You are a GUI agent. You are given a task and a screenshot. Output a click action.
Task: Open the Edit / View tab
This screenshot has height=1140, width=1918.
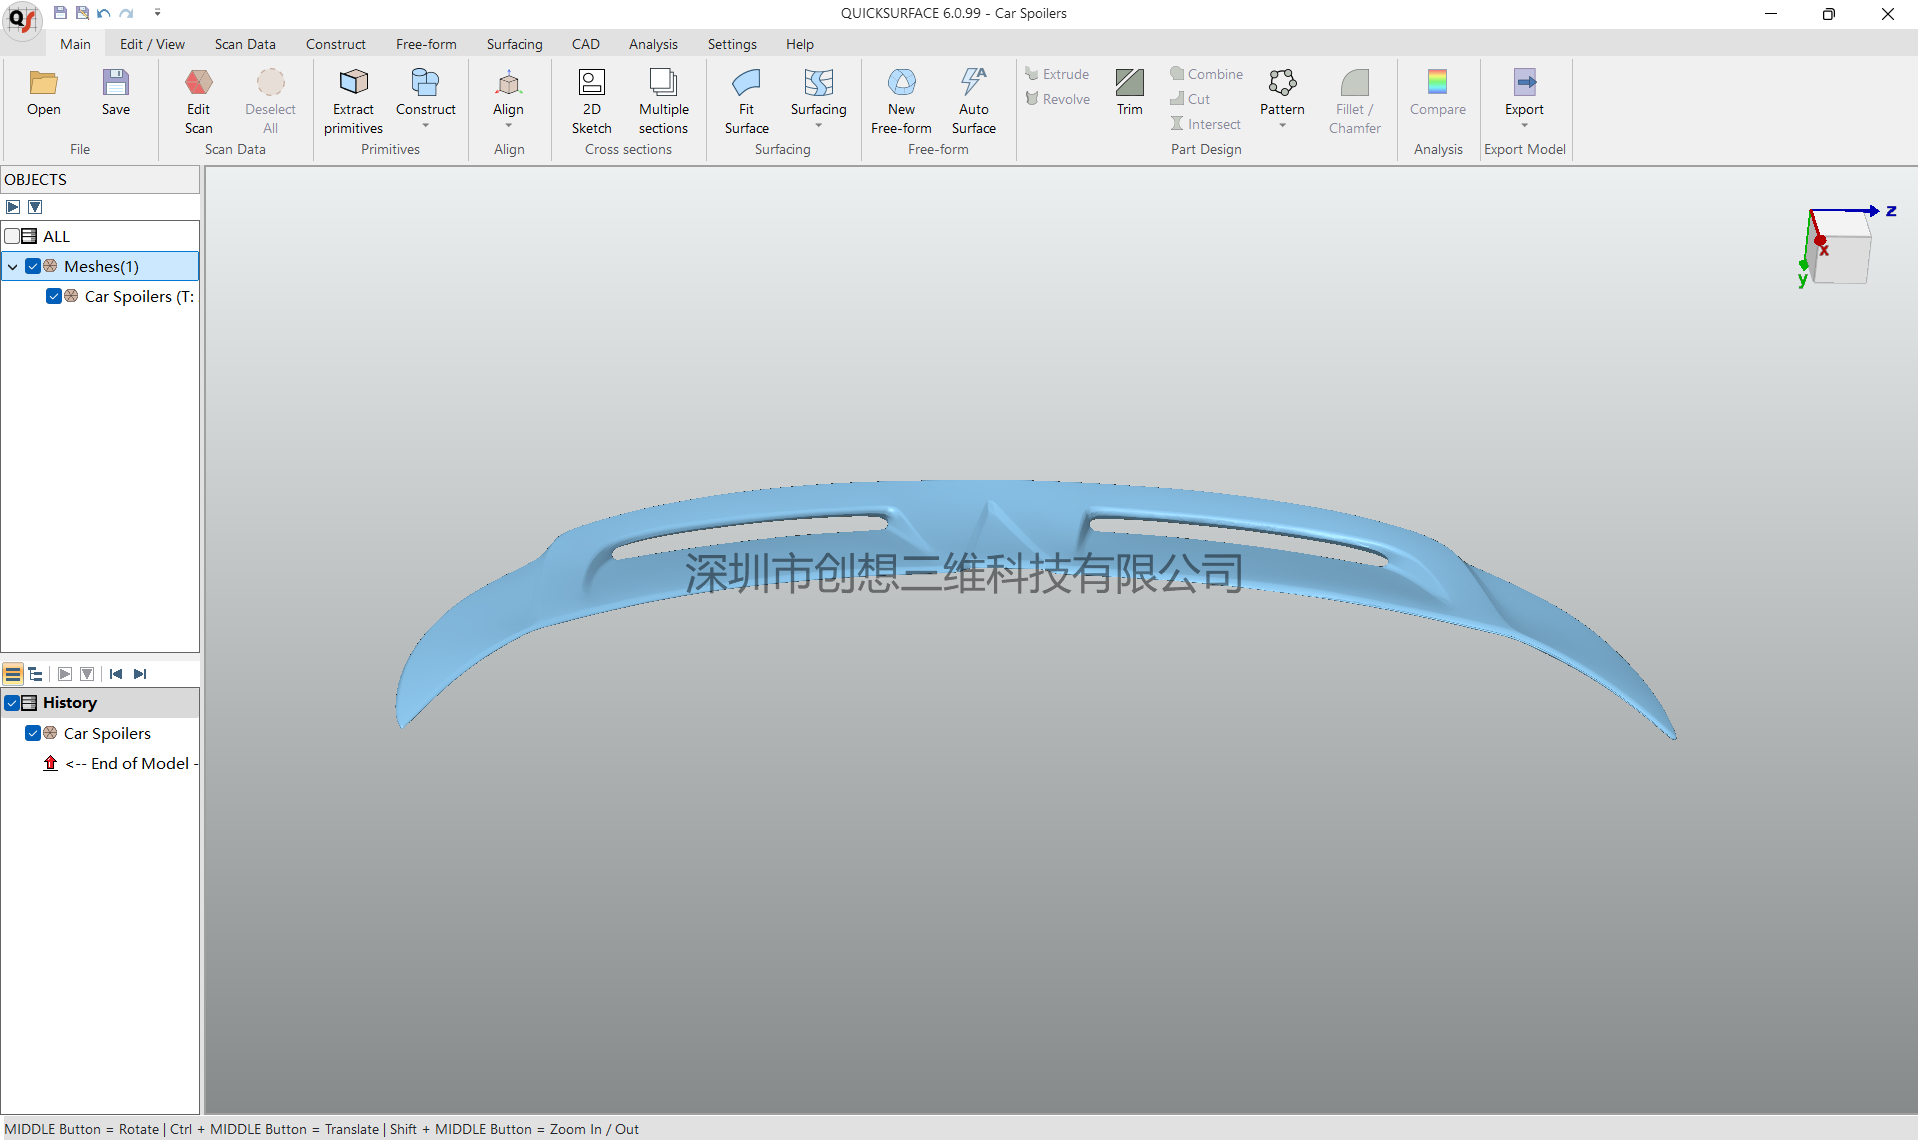click(152, 44)
